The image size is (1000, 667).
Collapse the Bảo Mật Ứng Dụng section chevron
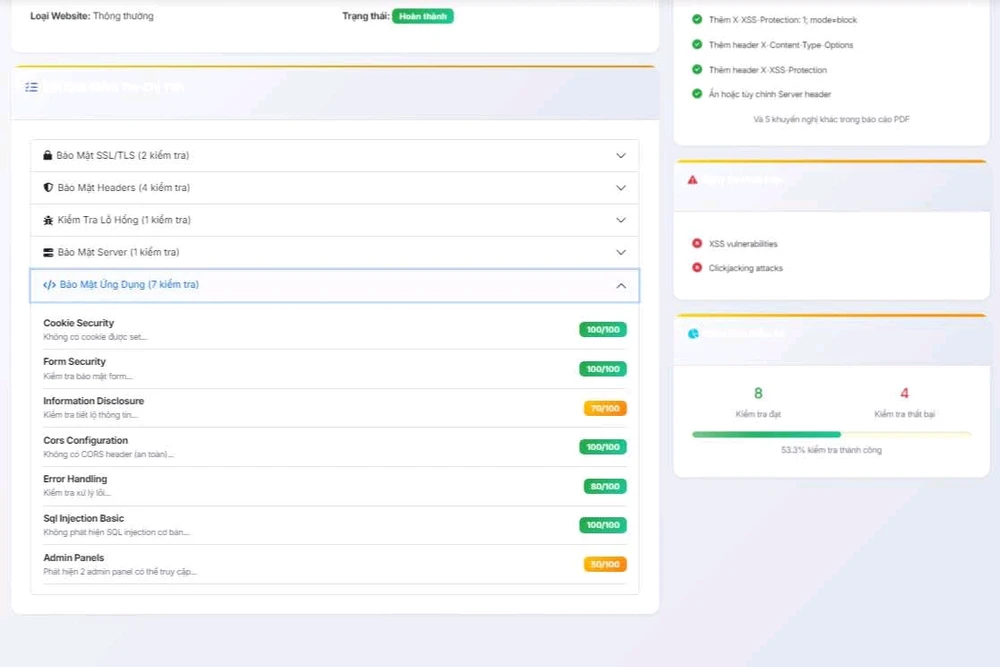[x=620, y=285]
